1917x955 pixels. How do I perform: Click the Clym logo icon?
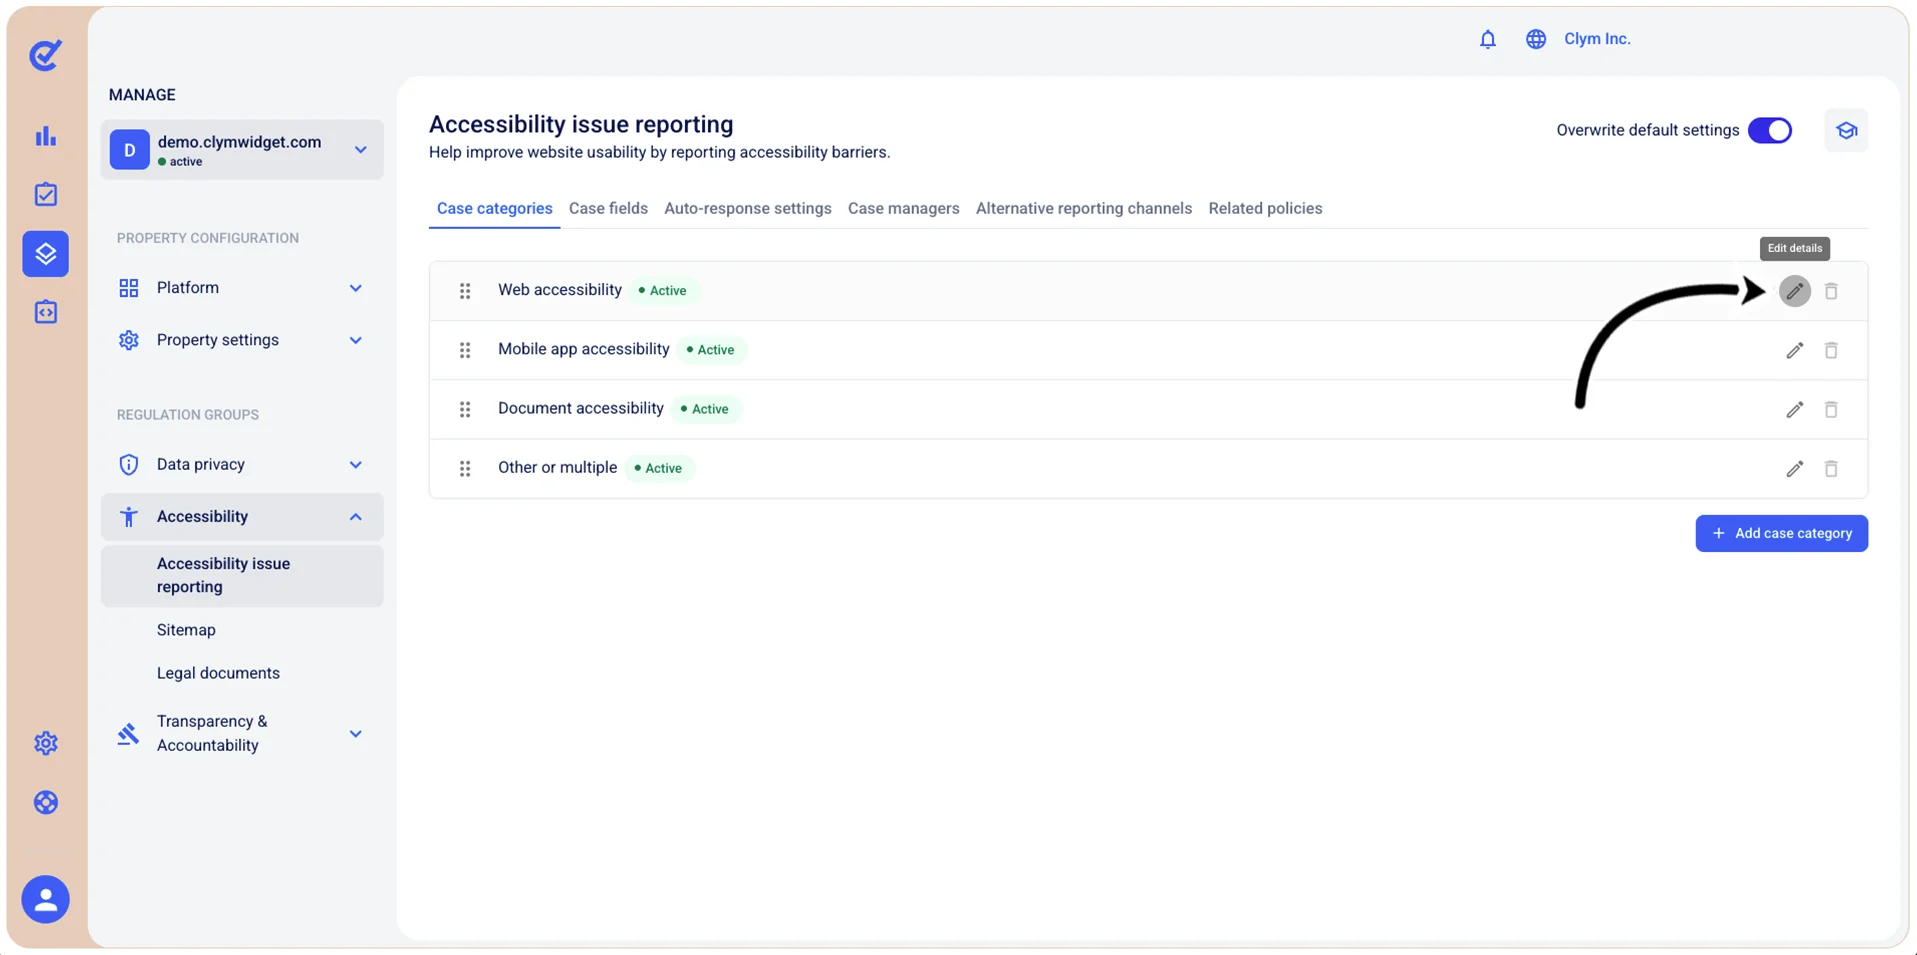click(x=45, y=55)
